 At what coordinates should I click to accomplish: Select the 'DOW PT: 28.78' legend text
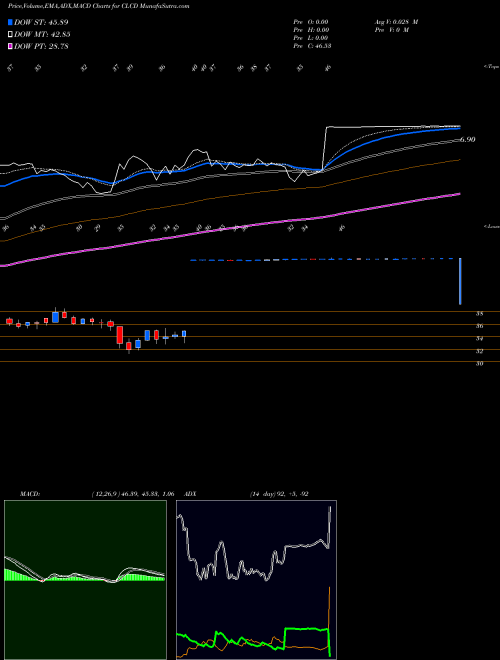click(41, 46)
